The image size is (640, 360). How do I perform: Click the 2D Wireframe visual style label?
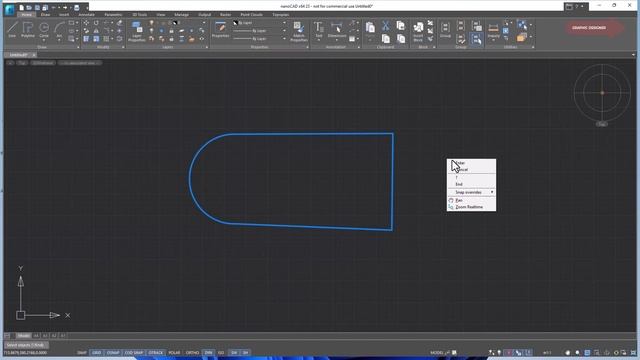(43, 63)
